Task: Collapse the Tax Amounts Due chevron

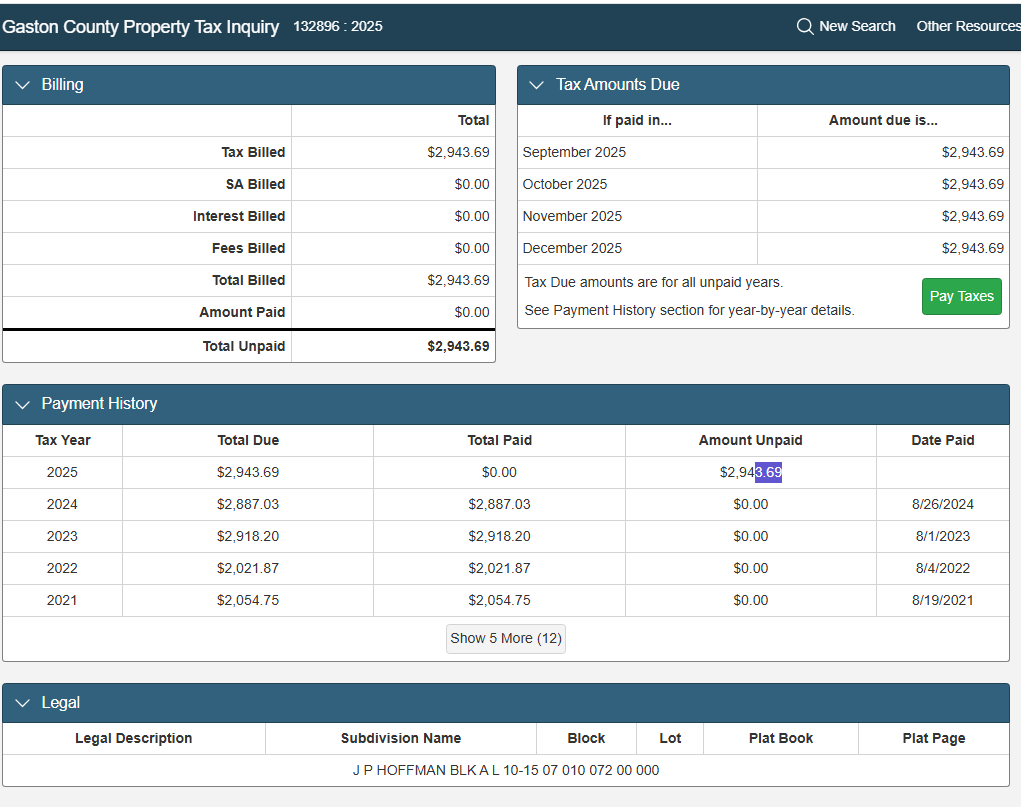Action: [x=537, y=85]
